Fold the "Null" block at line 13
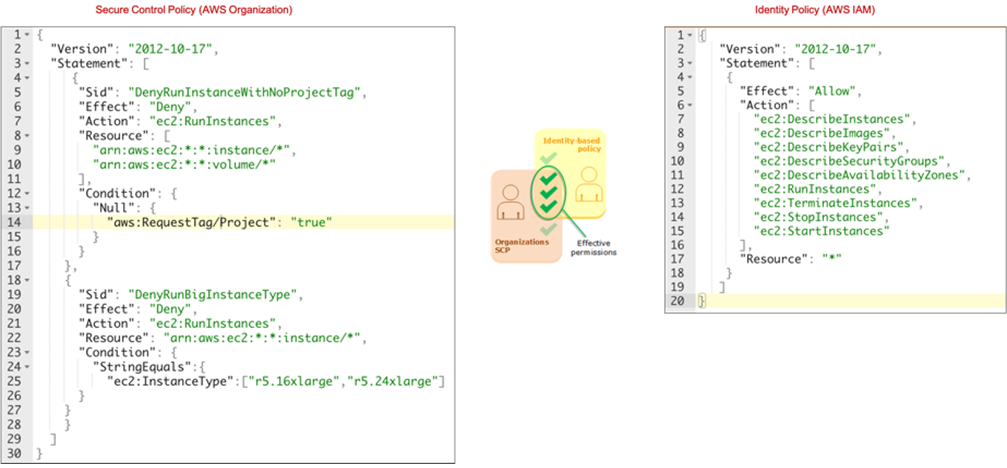This screenshot has height=468, width=1007. (x=27, y=207)
